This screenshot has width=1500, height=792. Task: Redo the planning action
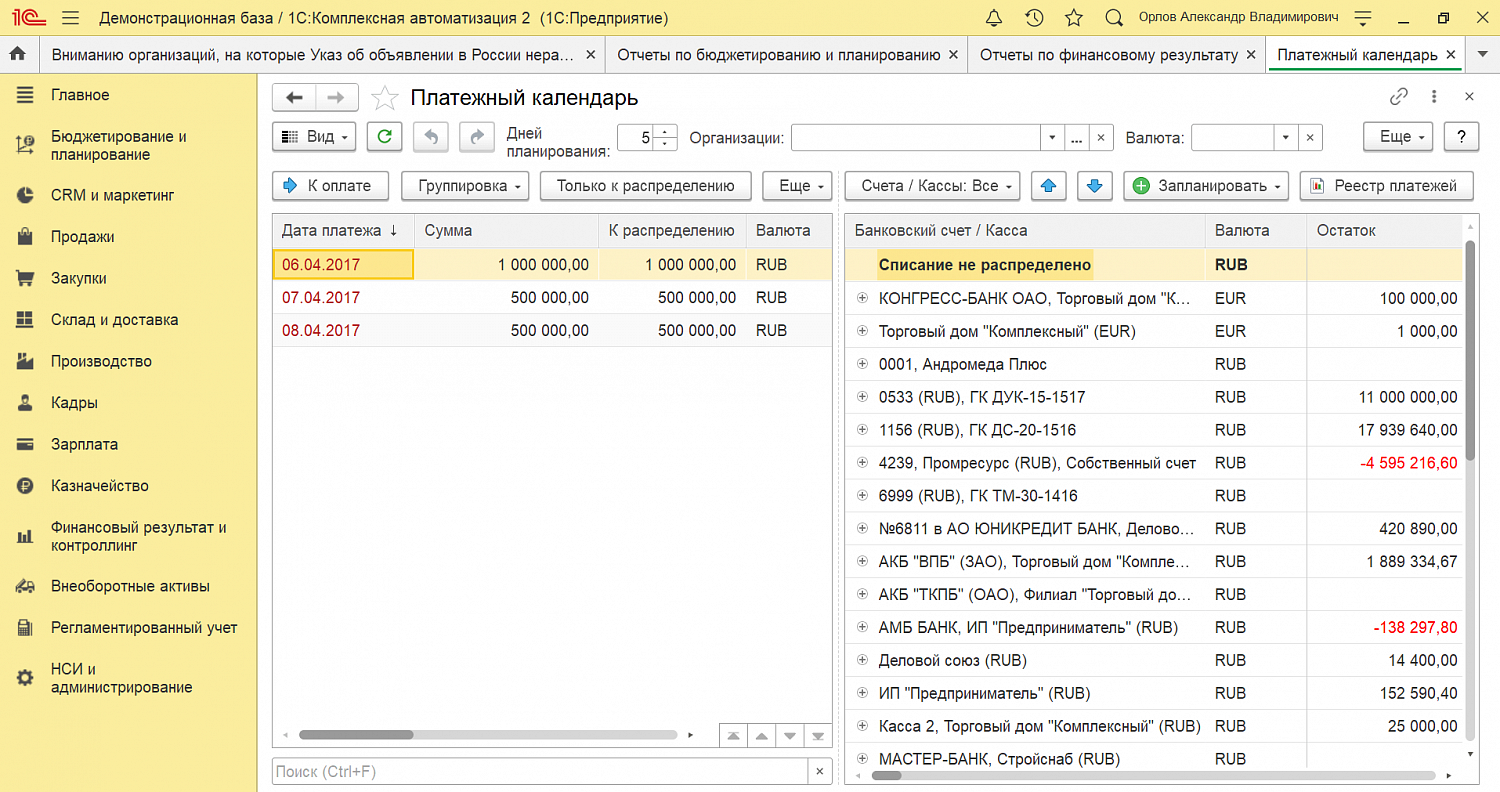click(477, 137)
